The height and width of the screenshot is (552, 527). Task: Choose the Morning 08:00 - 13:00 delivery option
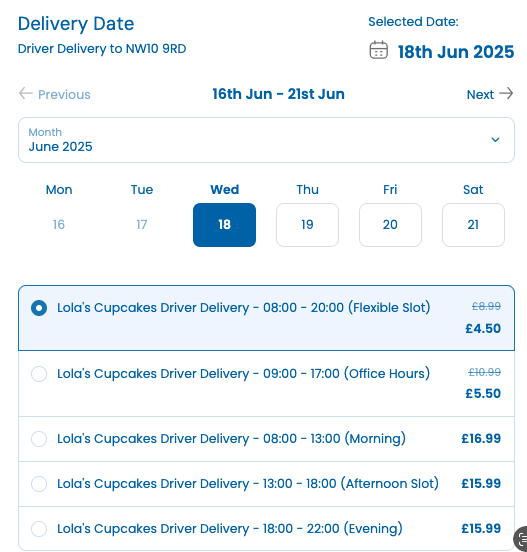click(266, 439)
